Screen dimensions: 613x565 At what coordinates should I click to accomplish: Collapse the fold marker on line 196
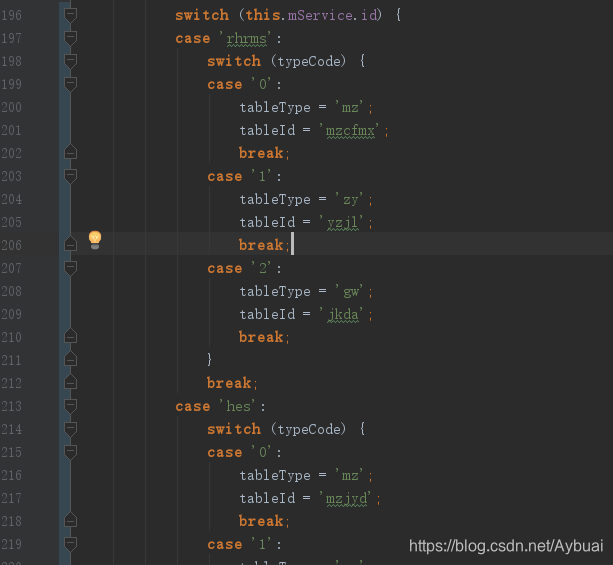pos(70,16)
